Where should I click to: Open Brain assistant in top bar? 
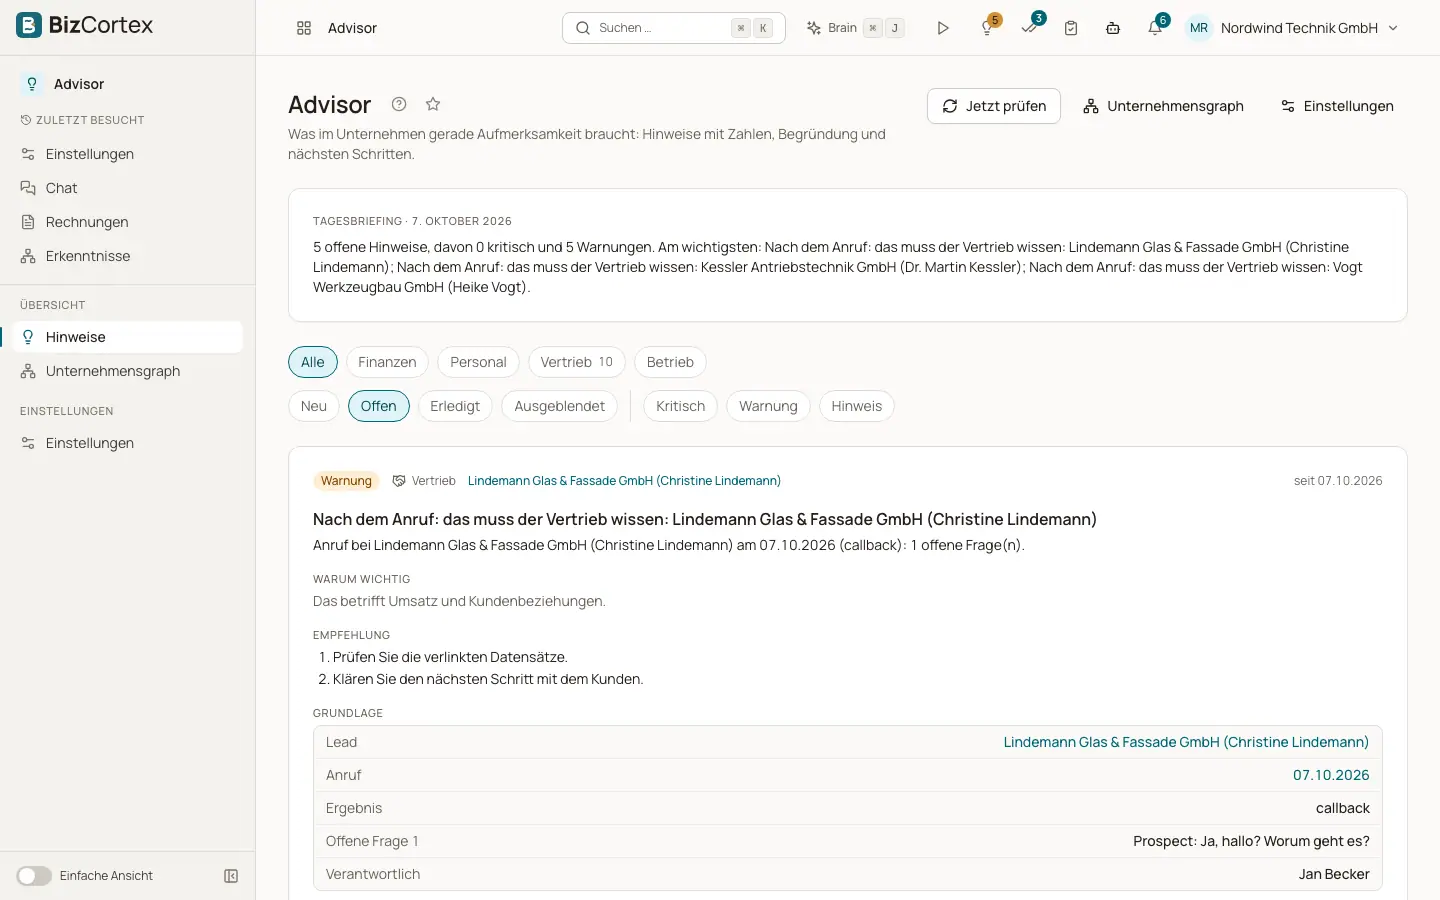point(855,28)
